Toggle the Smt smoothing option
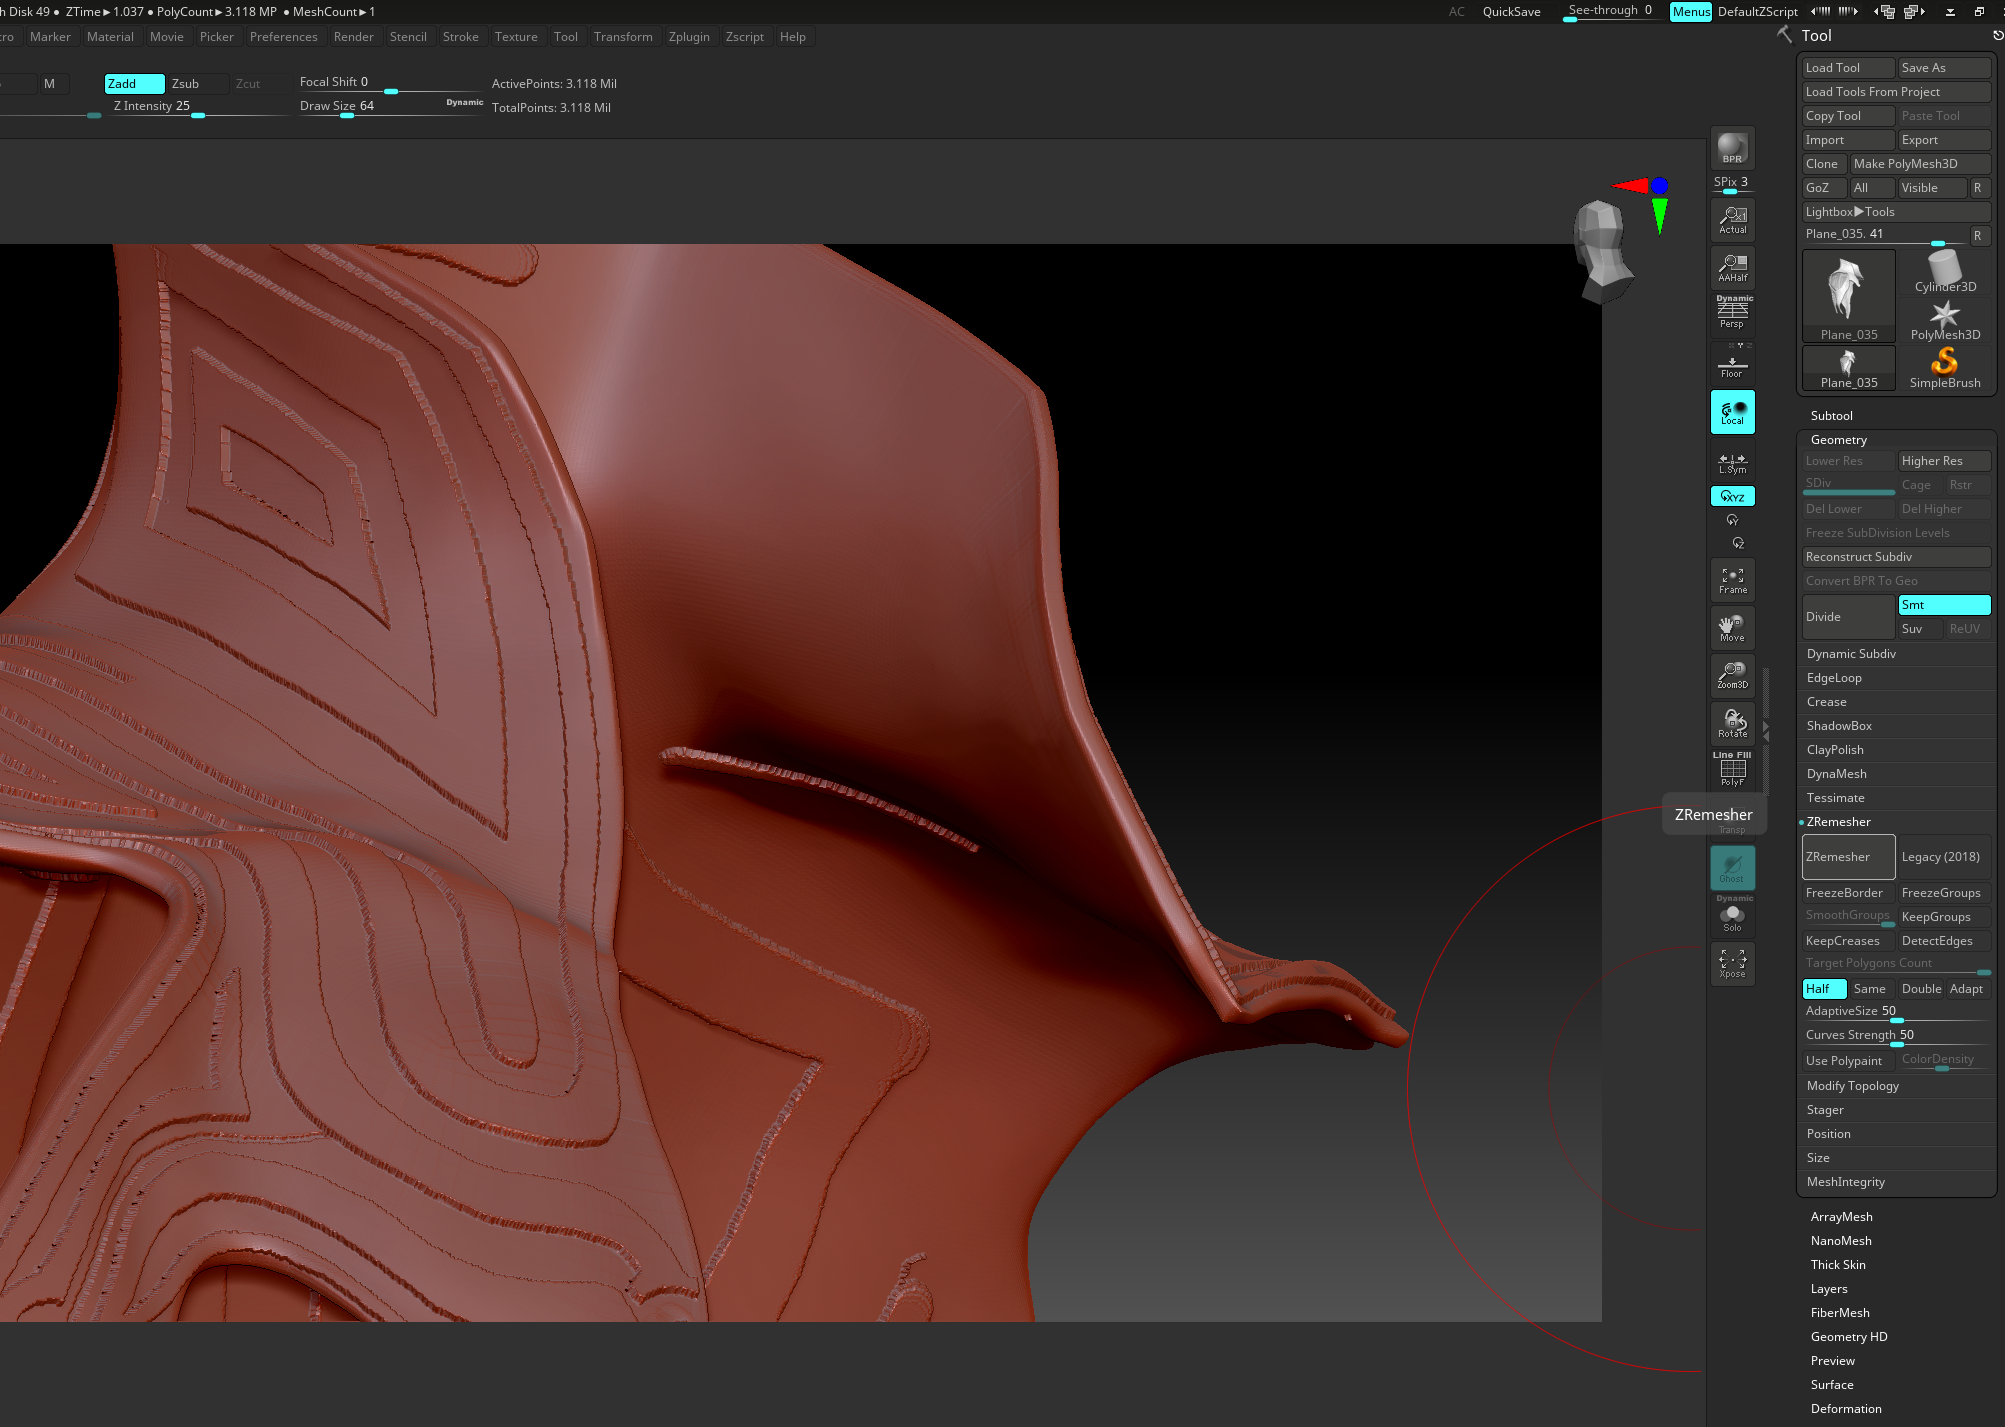 pos(1943,605)
